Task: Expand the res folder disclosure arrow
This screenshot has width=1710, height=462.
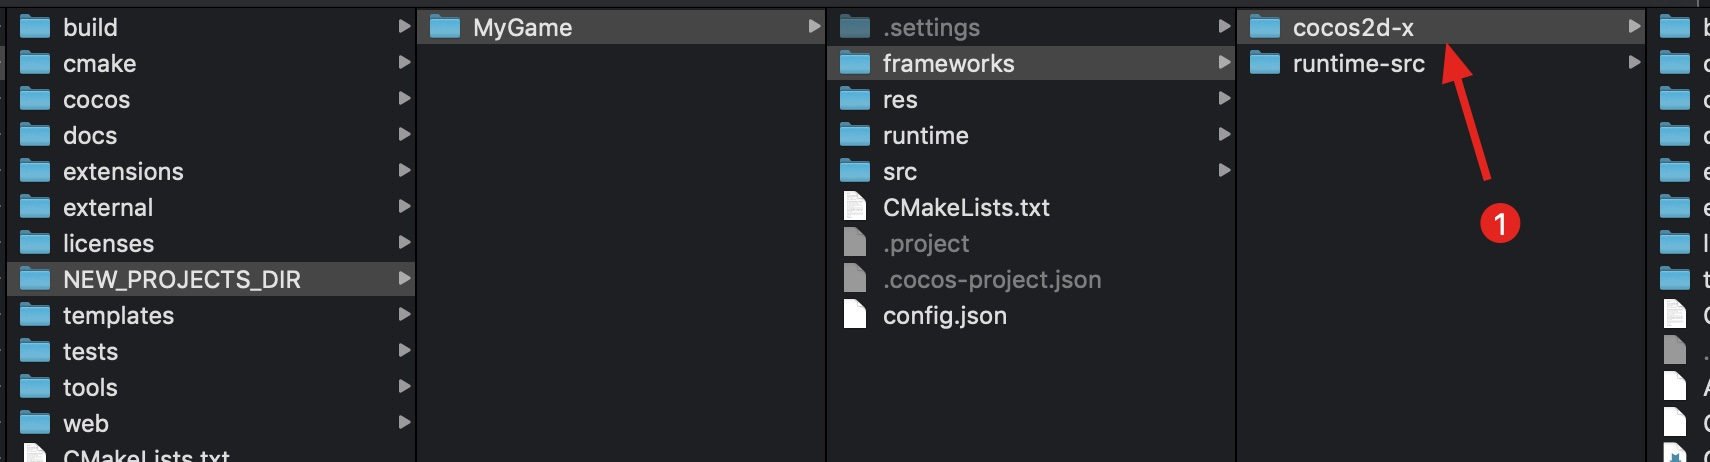Action: pos(1224,99)
